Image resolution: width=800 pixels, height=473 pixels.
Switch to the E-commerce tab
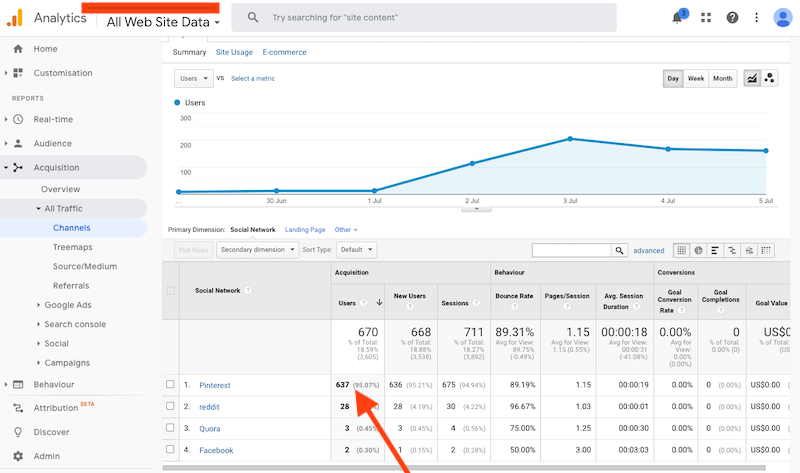tap(284, 52)
